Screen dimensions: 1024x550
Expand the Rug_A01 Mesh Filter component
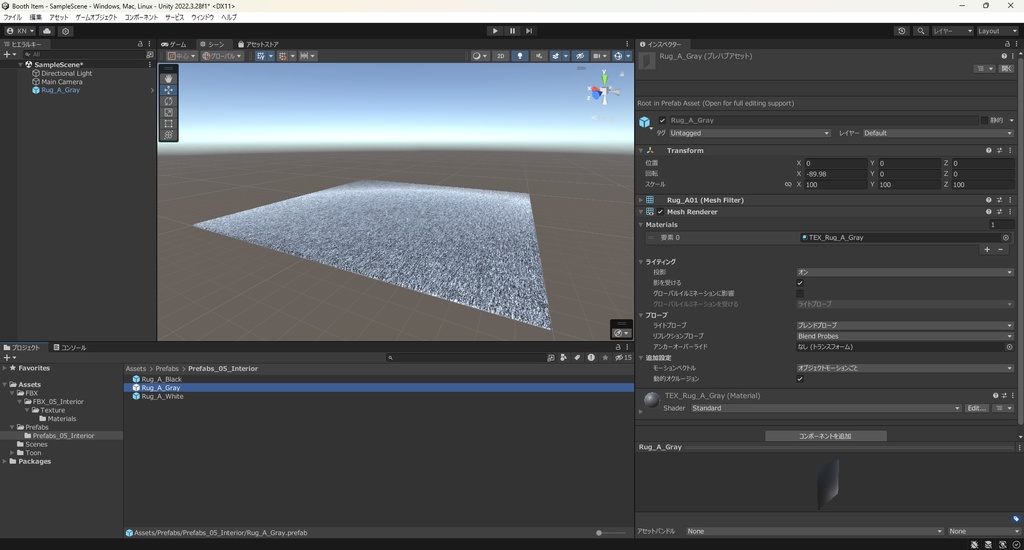641,200
